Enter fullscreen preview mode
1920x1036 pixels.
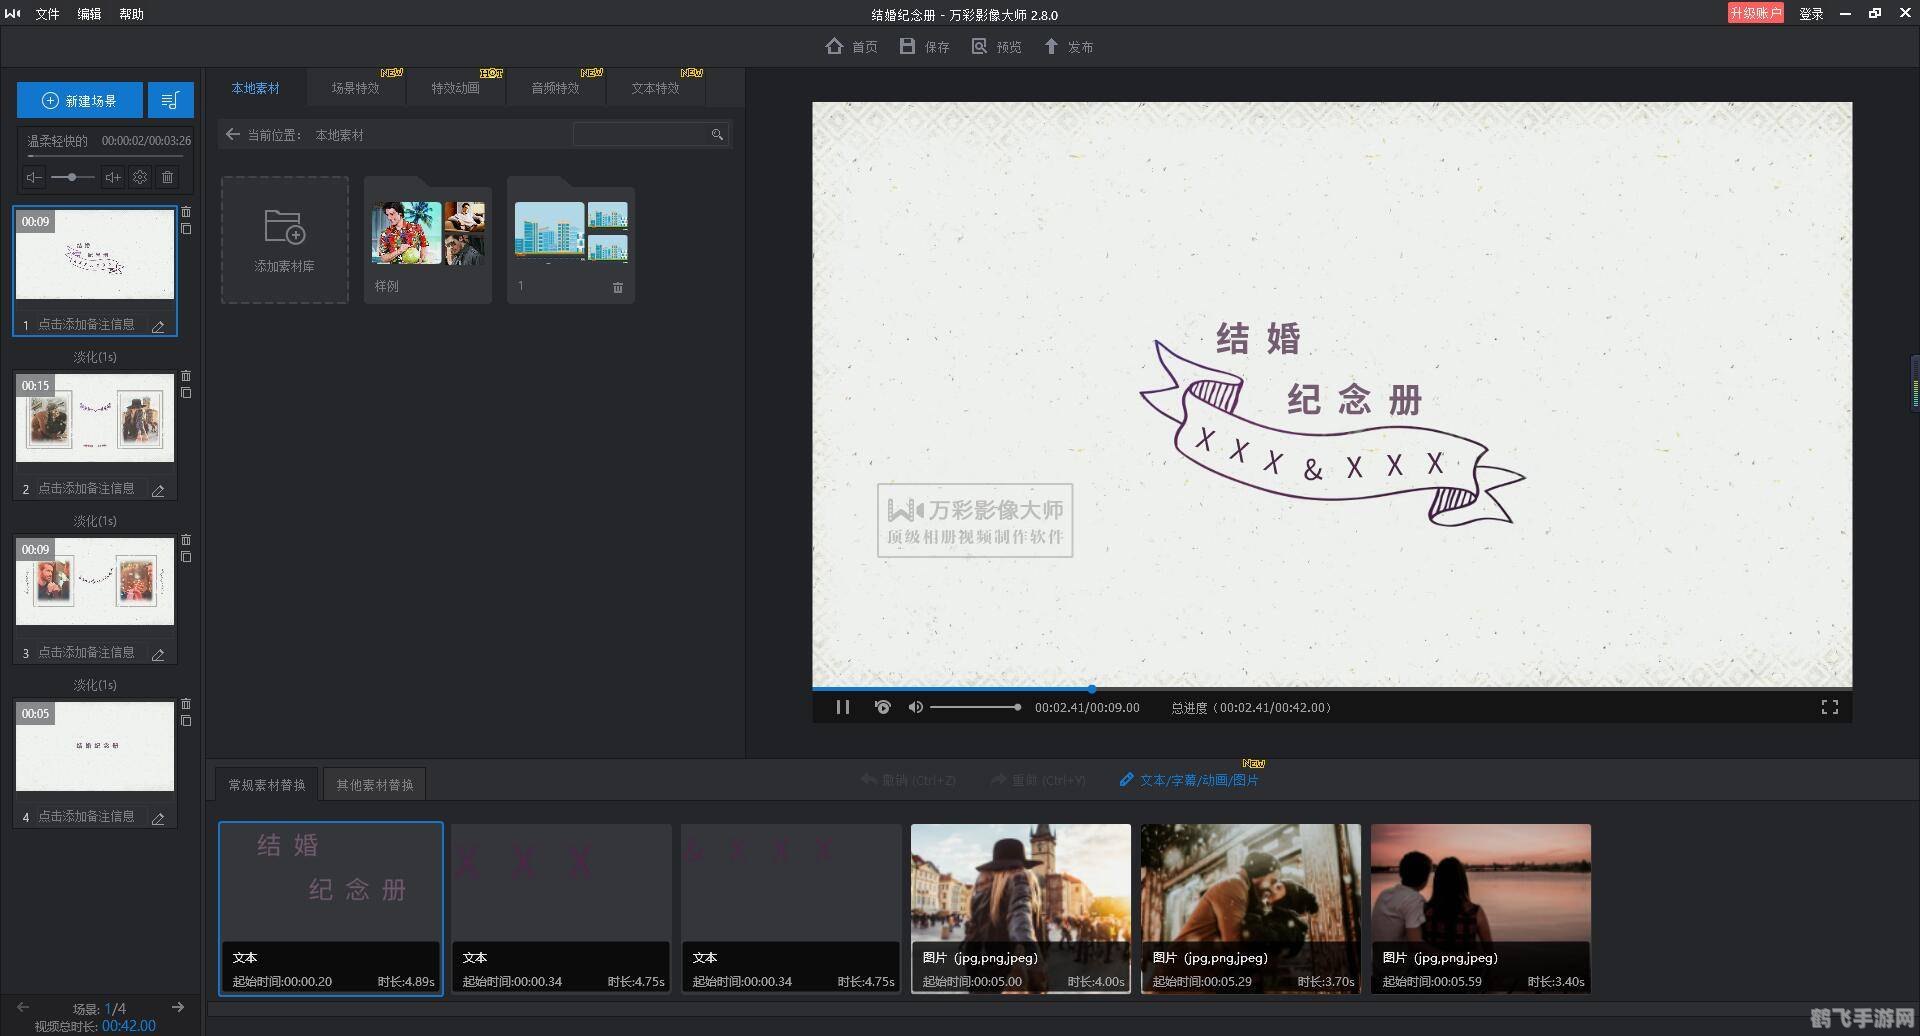point(1830,707)
